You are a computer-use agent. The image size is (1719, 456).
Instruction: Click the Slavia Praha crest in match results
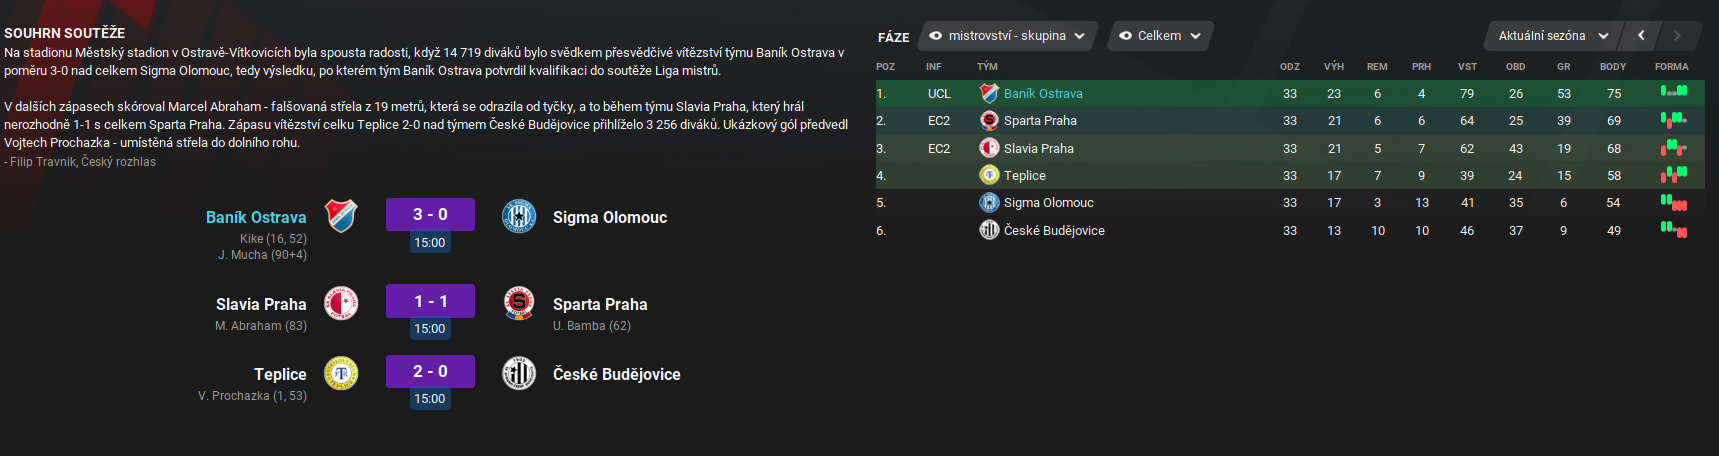341,303
